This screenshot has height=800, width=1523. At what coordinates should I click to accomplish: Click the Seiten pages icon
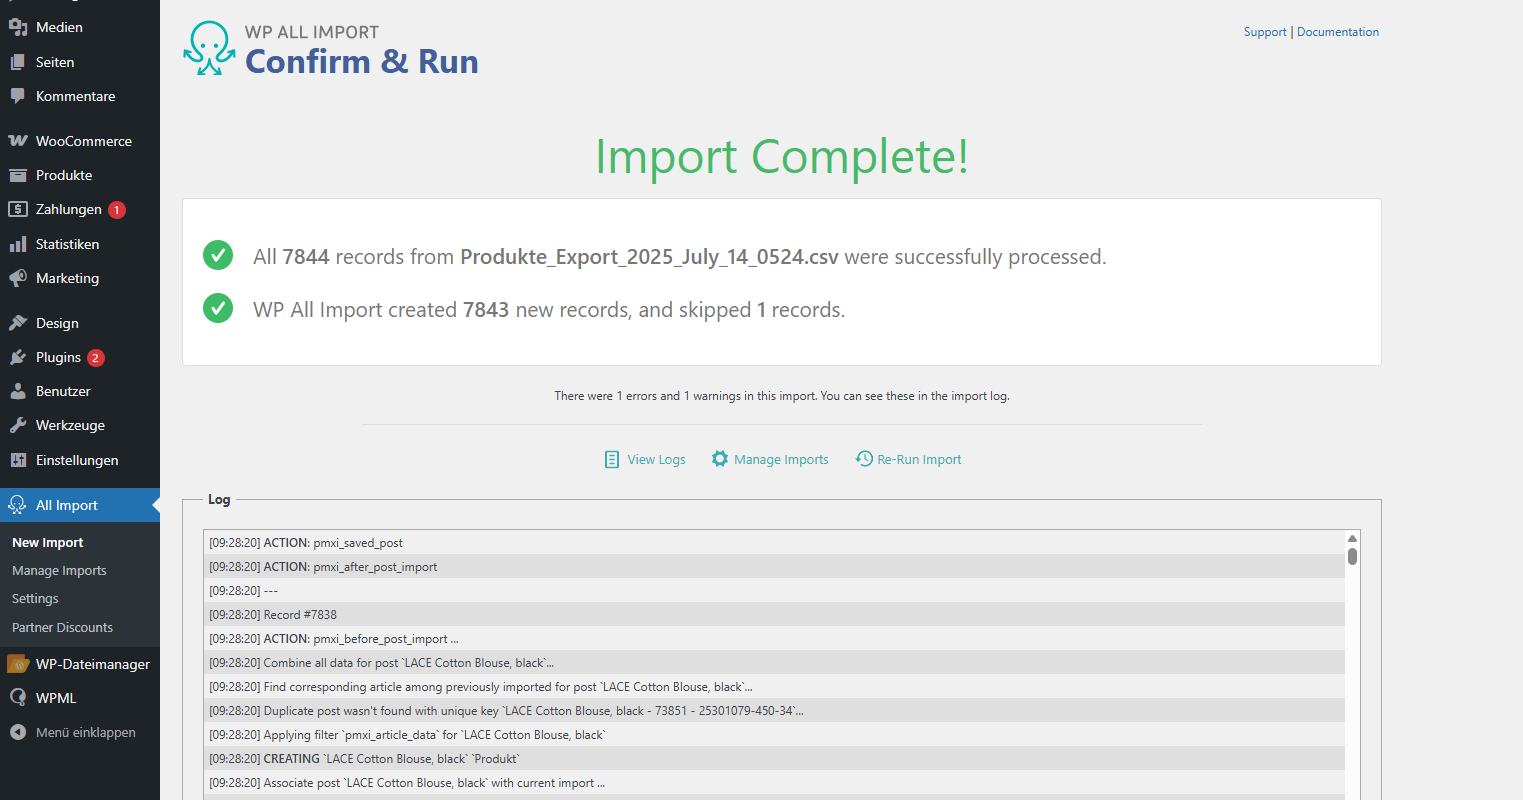point(17,62)
